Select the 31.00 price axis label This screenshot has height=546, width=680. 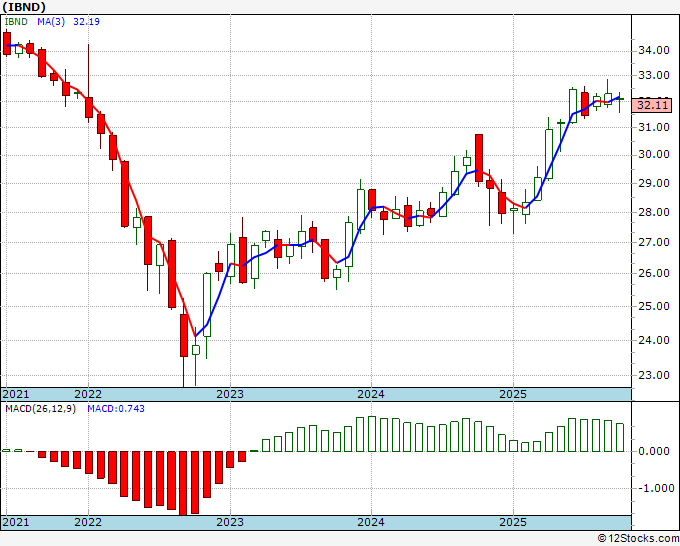[654, 127]
